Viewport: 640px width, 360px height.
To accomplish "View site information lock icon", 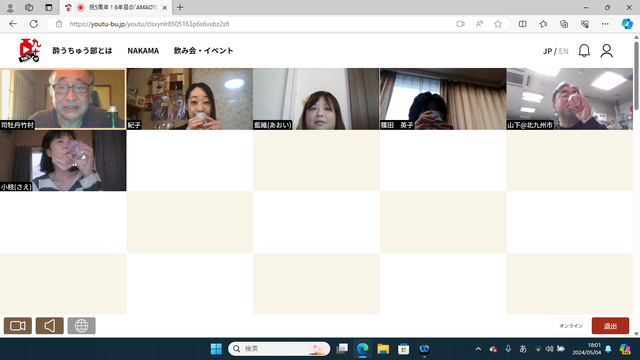I will (59, 24).
